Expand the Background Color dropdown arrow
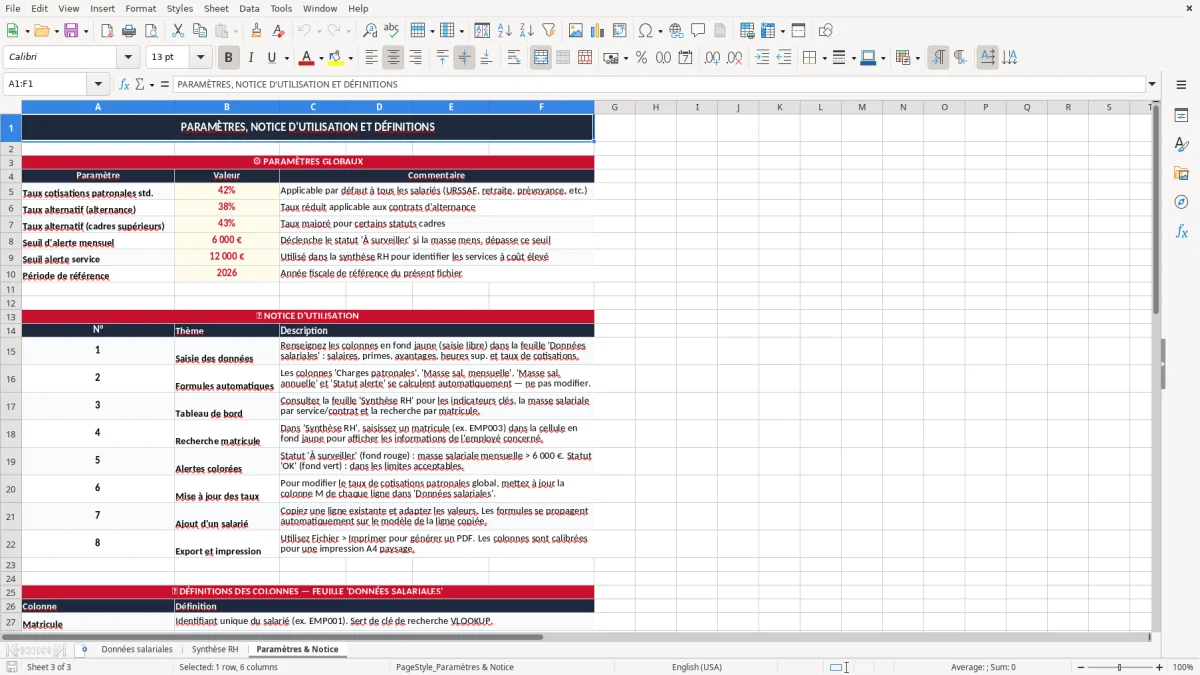This screenshot has width=1200, height=675. pyautogui.click(x=351, y=58)
